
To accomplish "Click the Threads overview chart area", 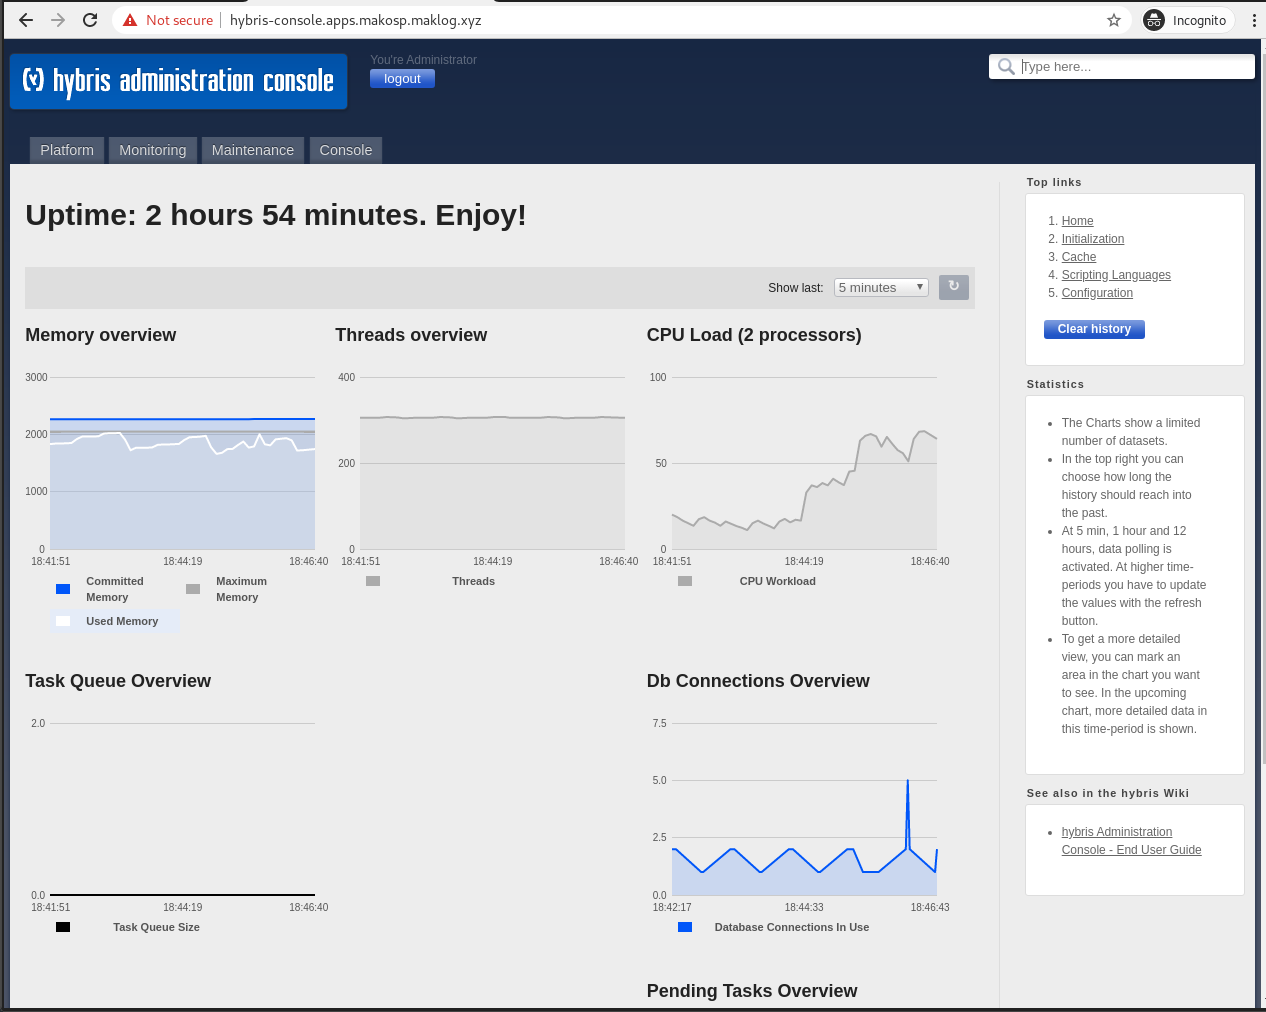I will (492, 463).
